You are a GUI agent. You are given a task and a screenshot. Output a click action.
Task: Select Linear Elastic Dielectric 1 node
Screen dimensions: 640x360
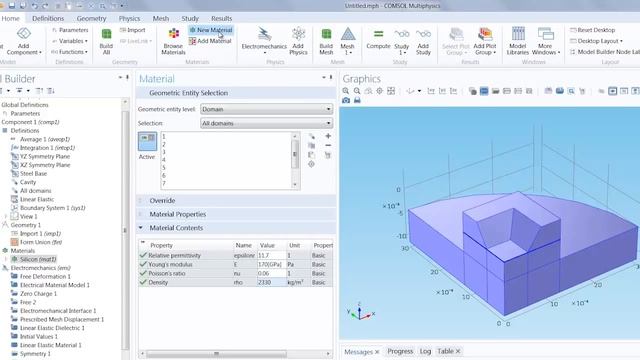[x=52, y=328]
